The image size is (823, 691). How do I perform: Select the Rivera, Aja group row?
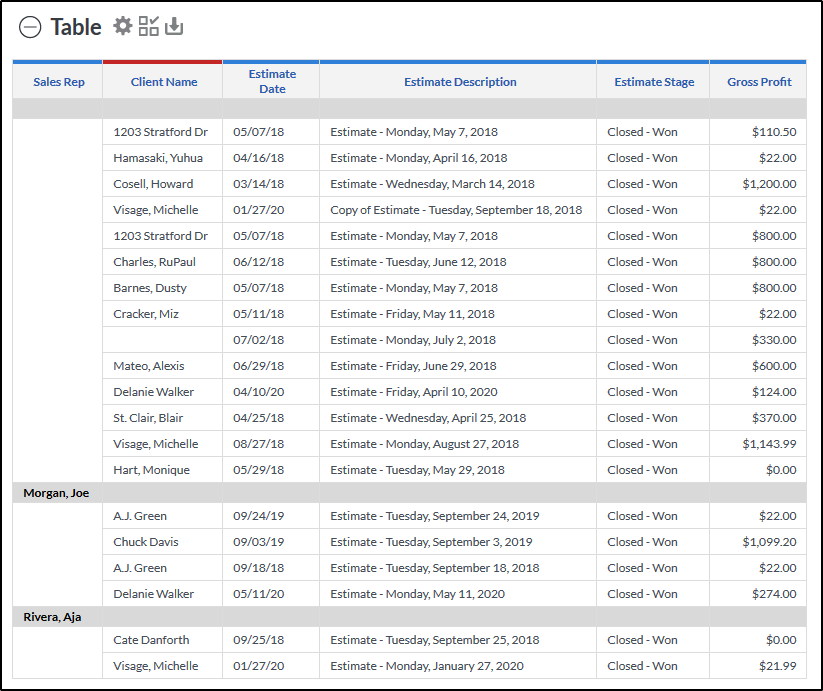point(409,617)
